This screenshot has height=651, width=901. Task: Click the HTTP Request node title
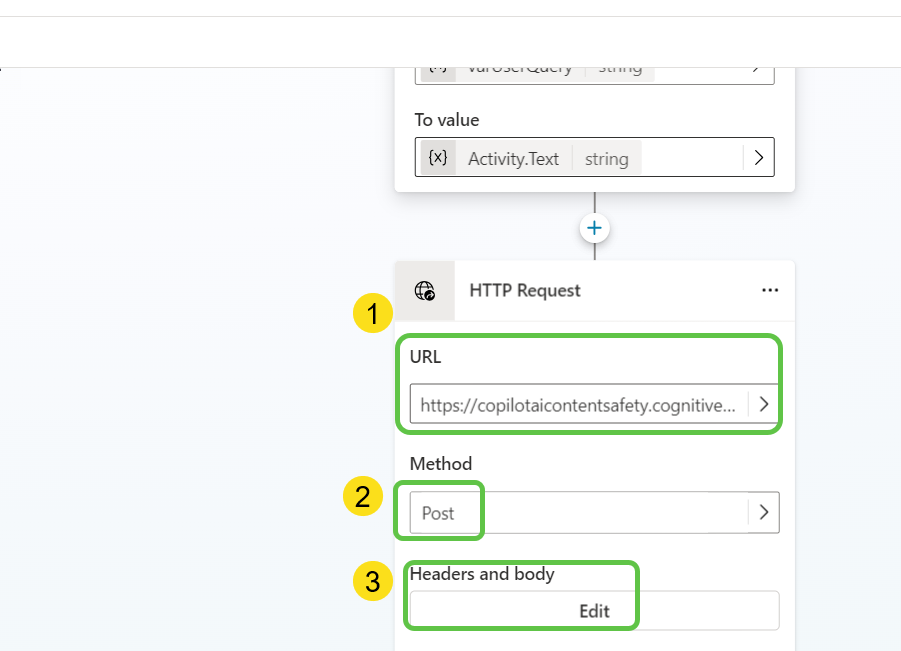525,290
